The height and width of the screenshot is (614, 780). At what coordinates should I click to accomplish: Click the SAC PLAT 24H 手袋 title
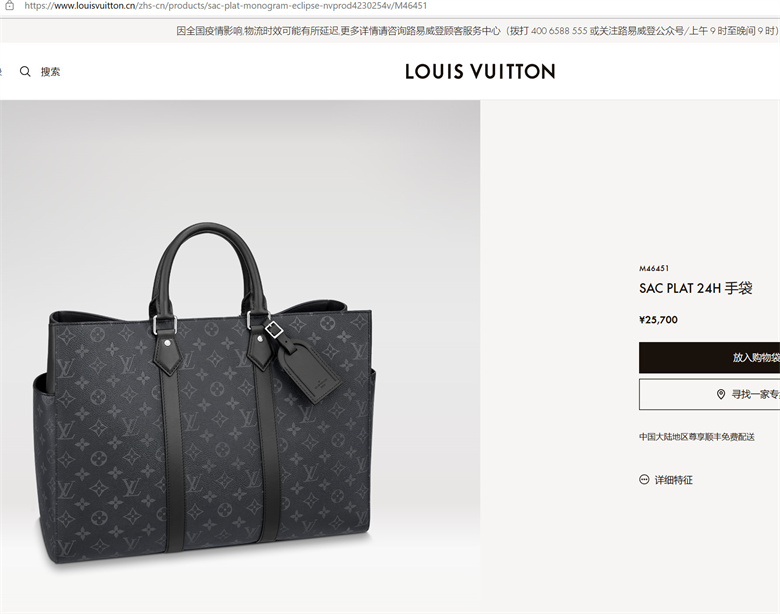click(695, 288)
